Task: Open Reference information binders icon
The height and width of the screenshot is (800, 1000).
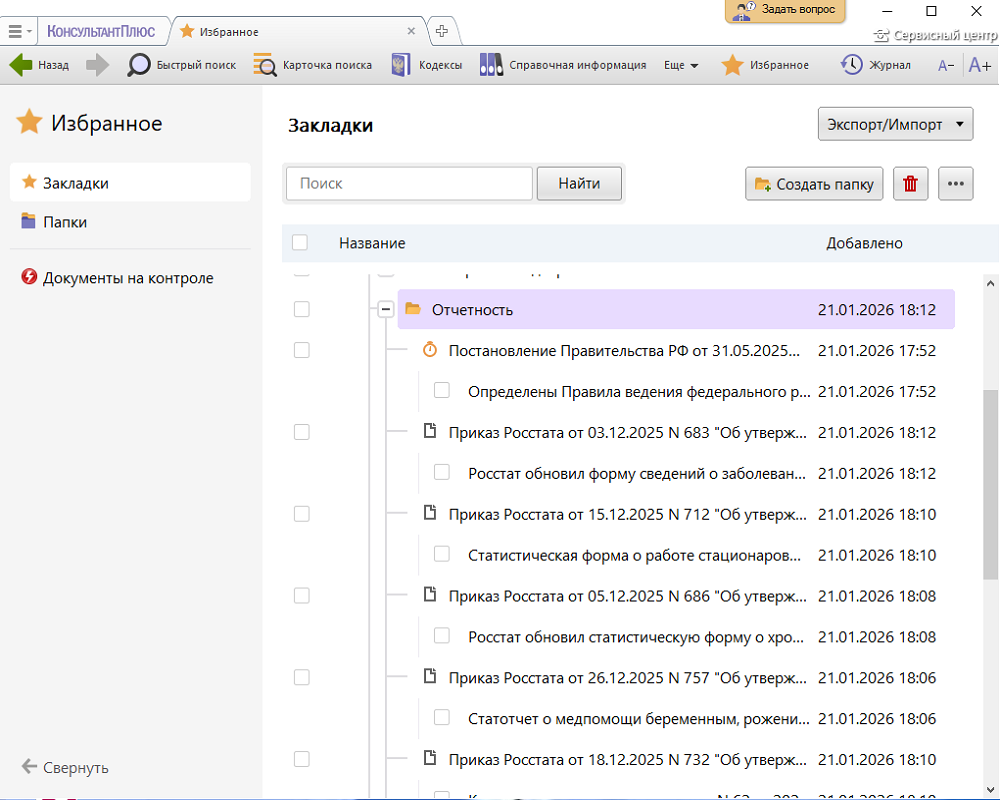Action: [491, 65]
